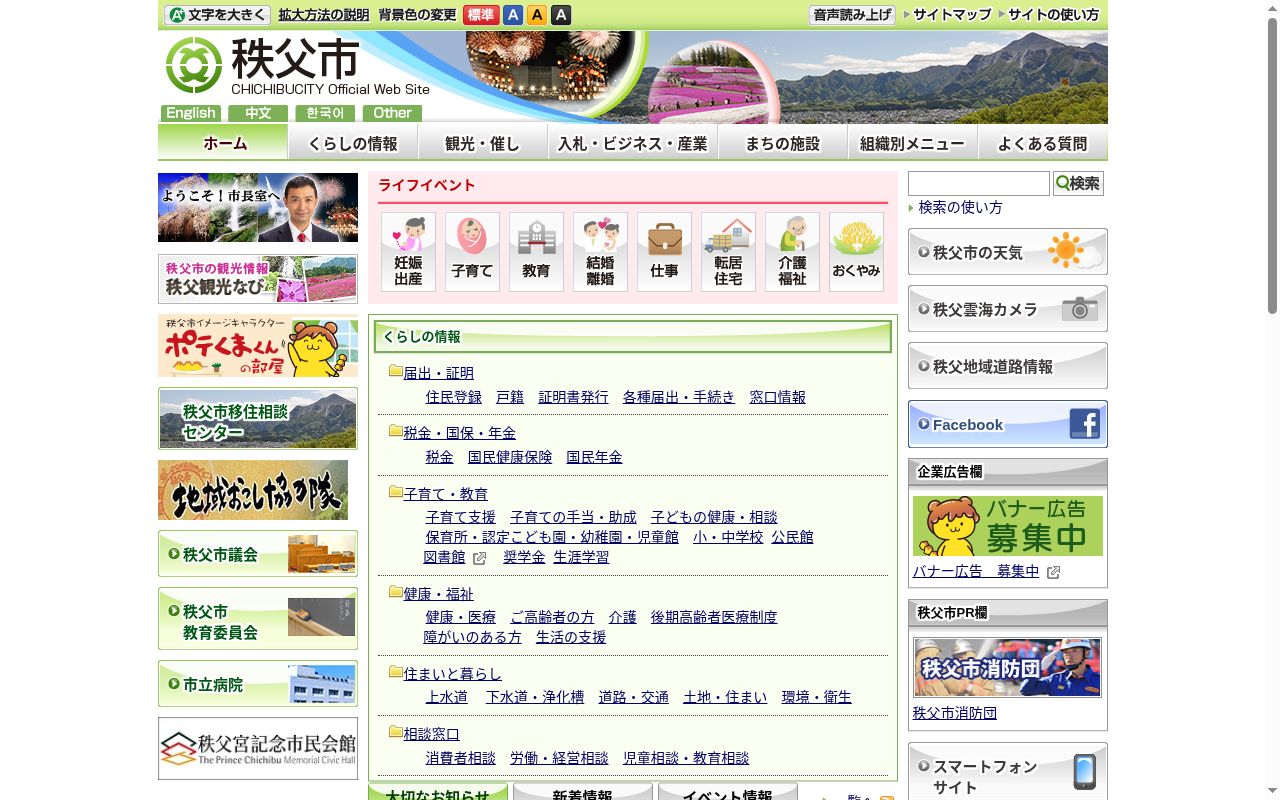Open the 国民健康保険 link
The height and width of the screenshot is (800, 1280).
[x=510, y=457]
